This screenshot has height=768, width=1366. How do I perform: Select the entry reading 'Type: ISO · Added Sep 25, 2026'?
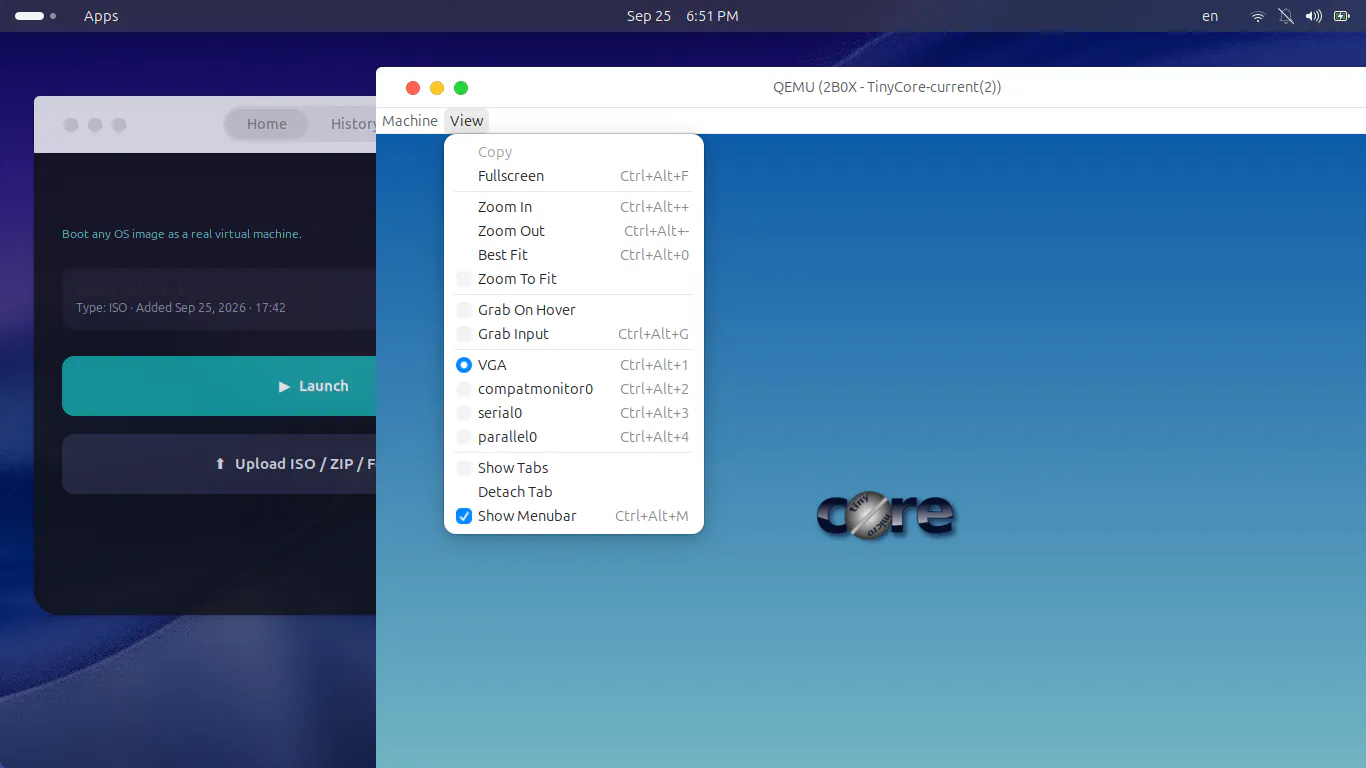[x=219, y=299]
